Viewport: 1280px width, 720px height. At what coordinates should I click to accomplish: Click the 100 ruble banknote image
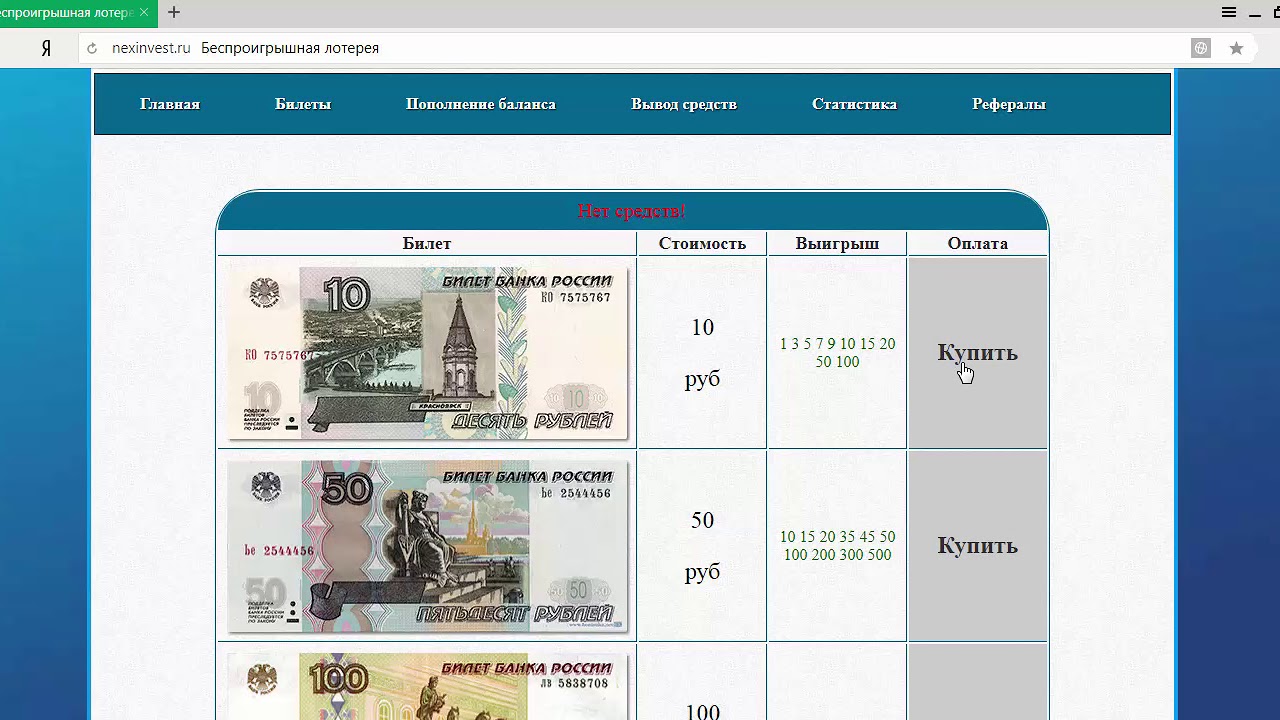(x=428, y=686)
